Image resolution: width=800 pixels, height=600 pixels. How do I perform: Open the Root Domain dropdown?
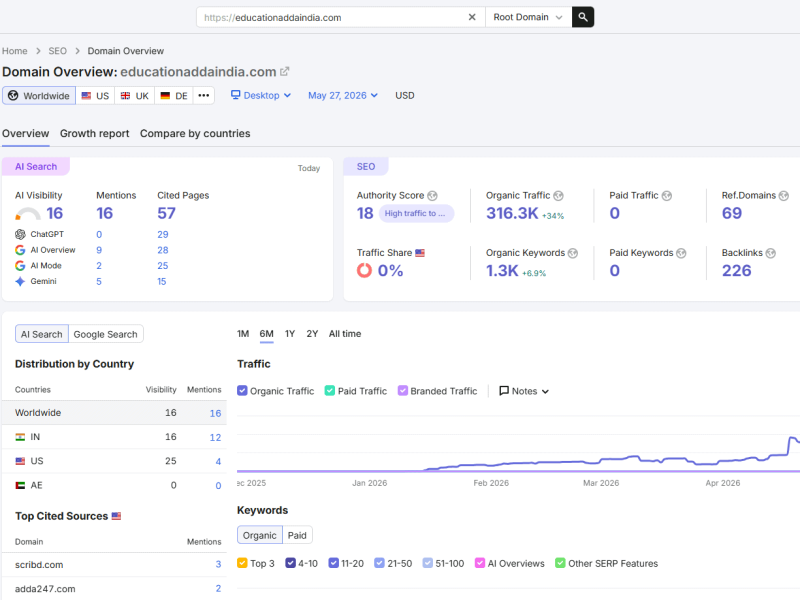click(x=528, y=17)
